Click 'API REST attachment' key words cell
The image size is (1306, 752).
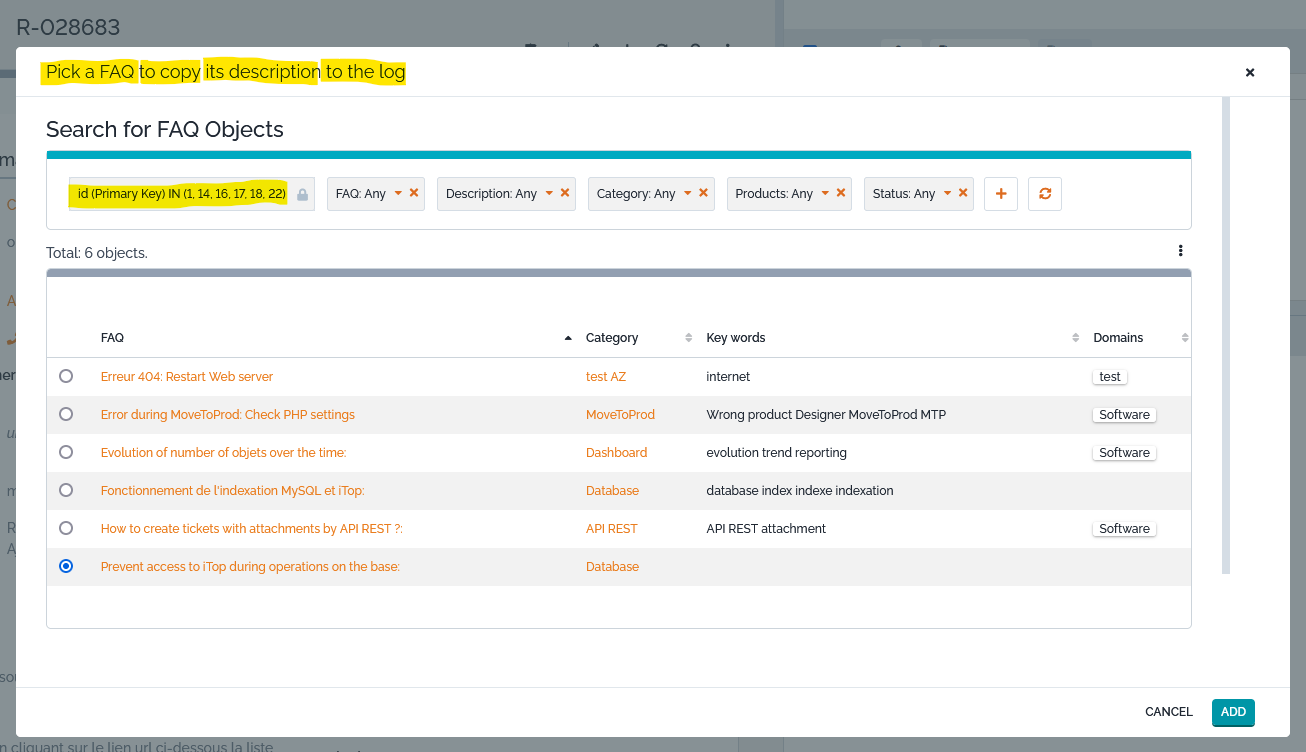766,529
